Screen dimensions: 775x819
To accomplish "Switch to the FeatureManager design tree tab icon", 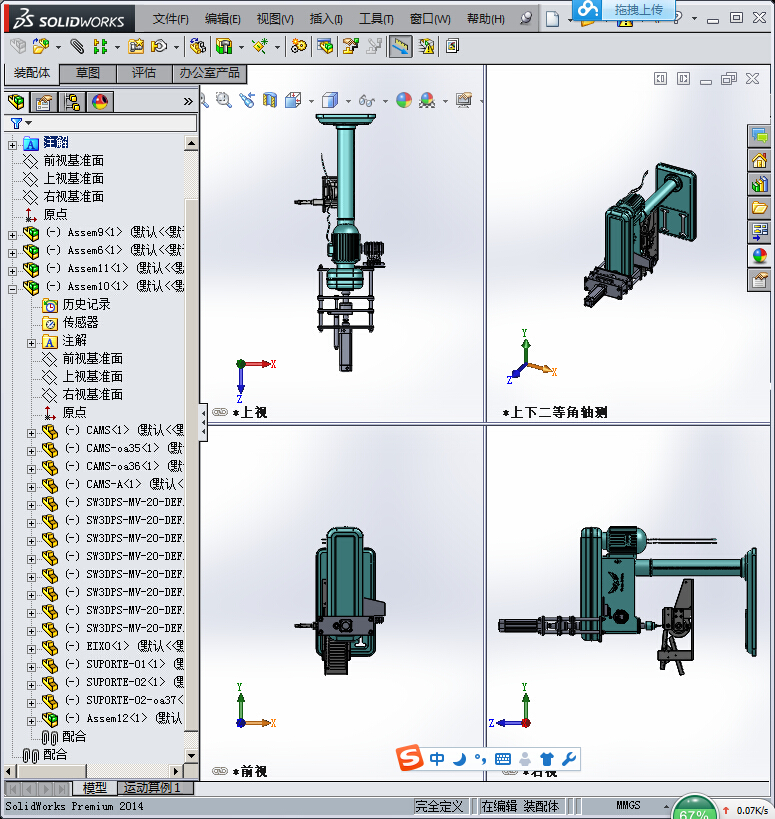I will (x=16, y=102).
